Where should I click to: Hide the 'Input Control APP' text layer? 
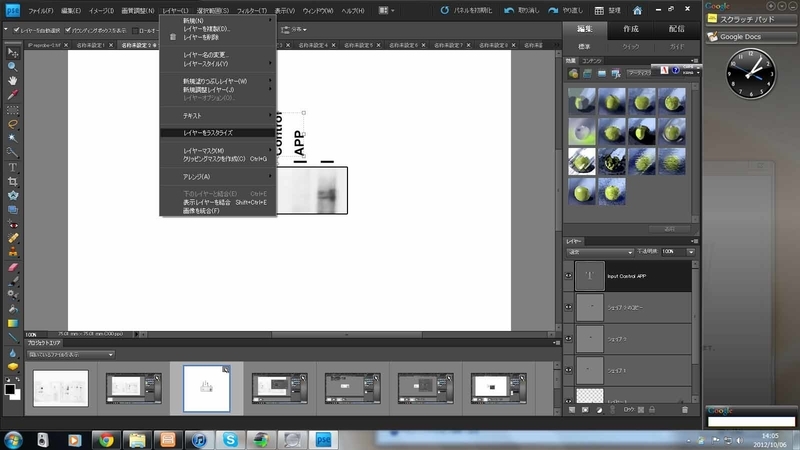(568, 276)
